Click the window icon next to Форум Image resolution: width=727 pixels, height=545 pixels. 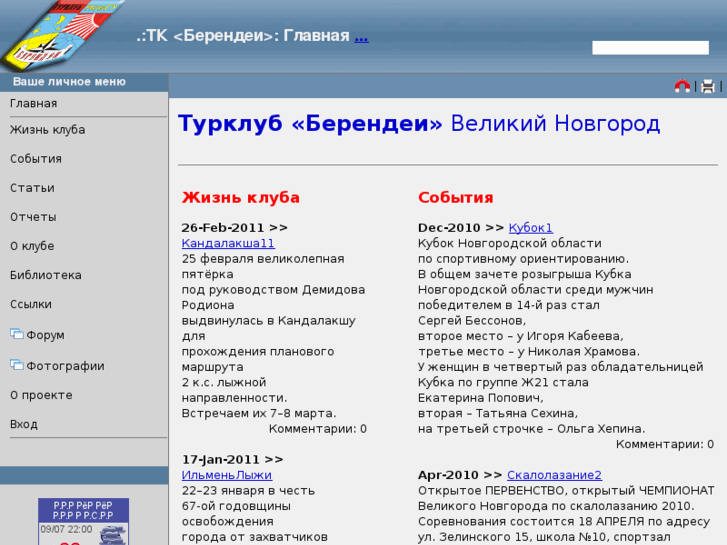(x=16, y=335)
